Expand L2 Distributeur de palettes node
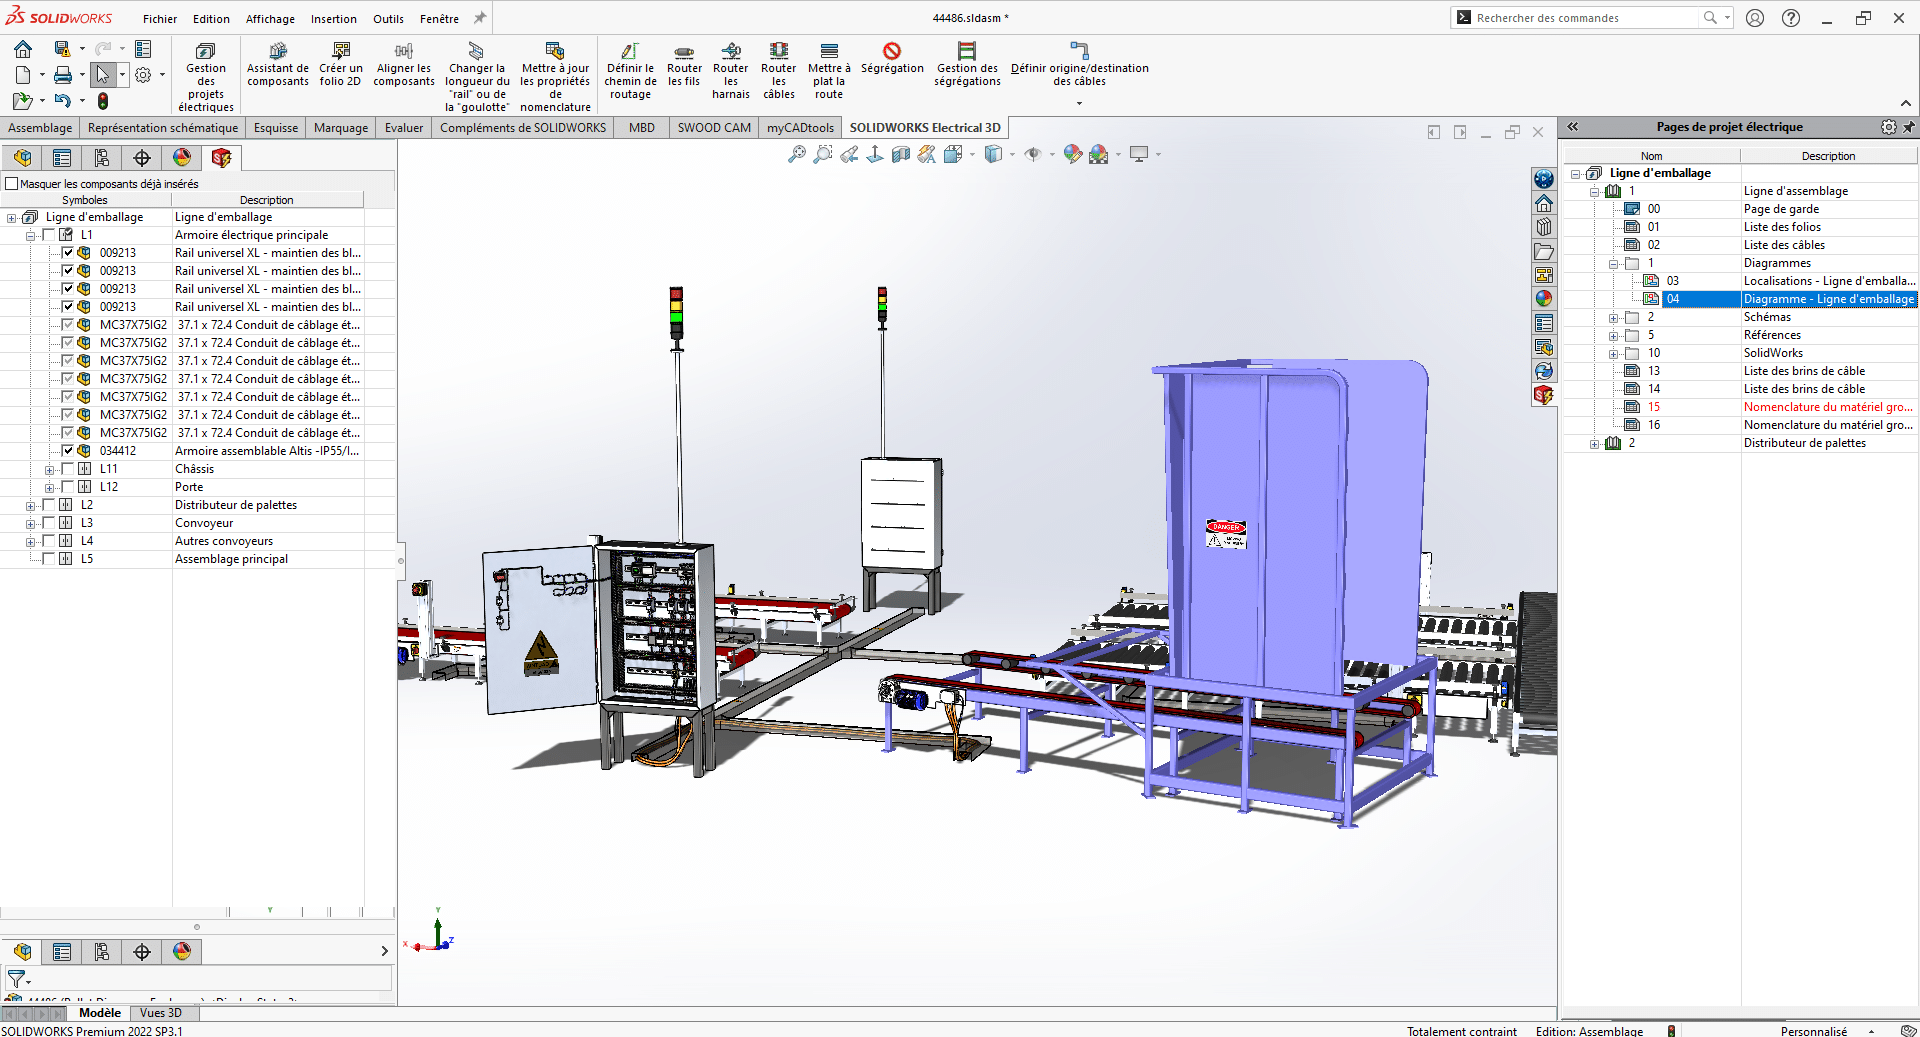The width and height of the screenshot is (1920, 1037). [x=30, y=506]
